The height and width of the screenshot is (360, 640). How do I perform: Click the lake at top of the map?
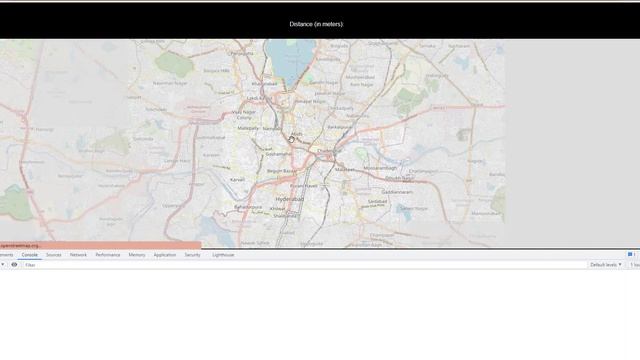290,61
